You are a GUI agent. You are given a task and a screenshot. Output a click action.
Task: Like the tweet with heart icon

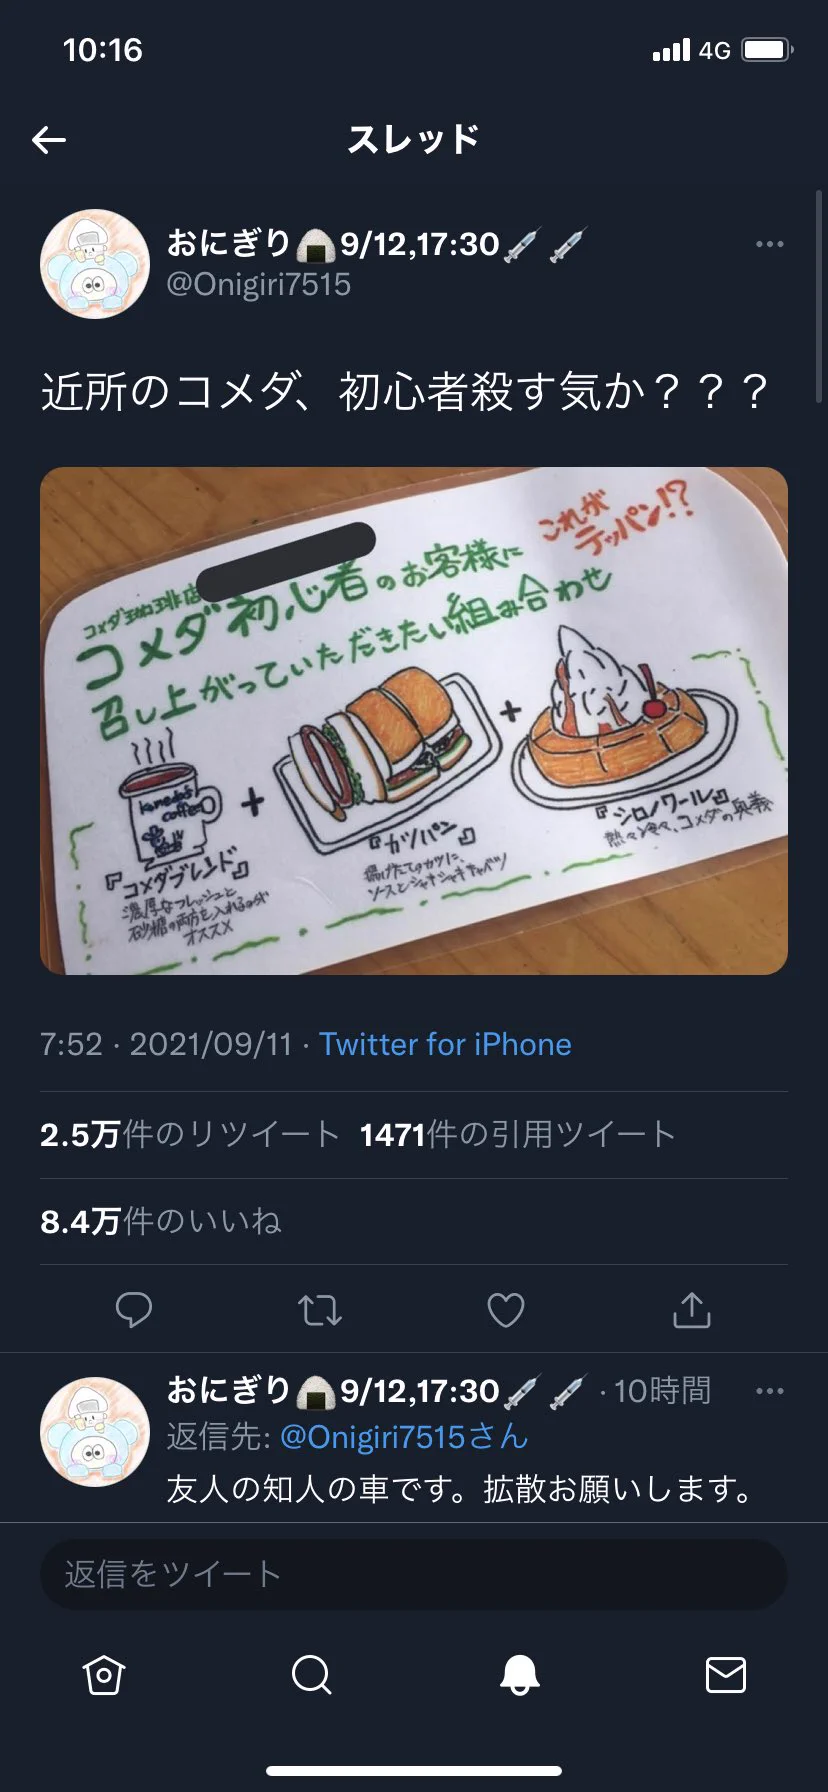coord(505,1310)
